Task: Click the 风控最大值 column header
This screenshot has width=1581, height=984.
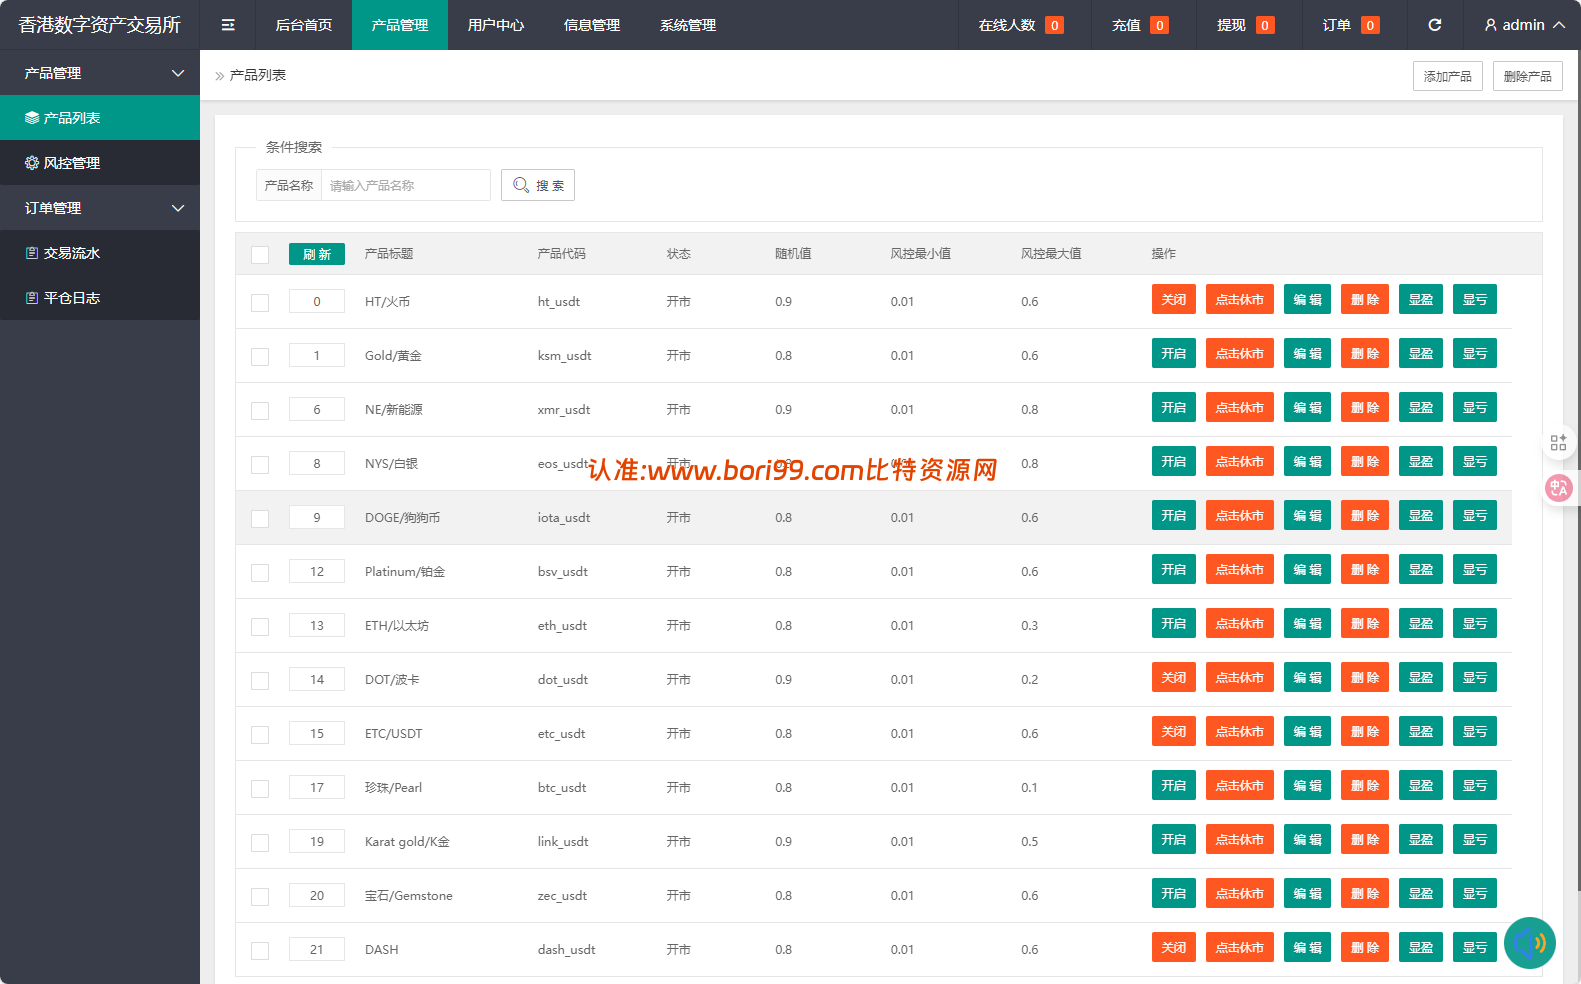Action: pos(1051,254)
